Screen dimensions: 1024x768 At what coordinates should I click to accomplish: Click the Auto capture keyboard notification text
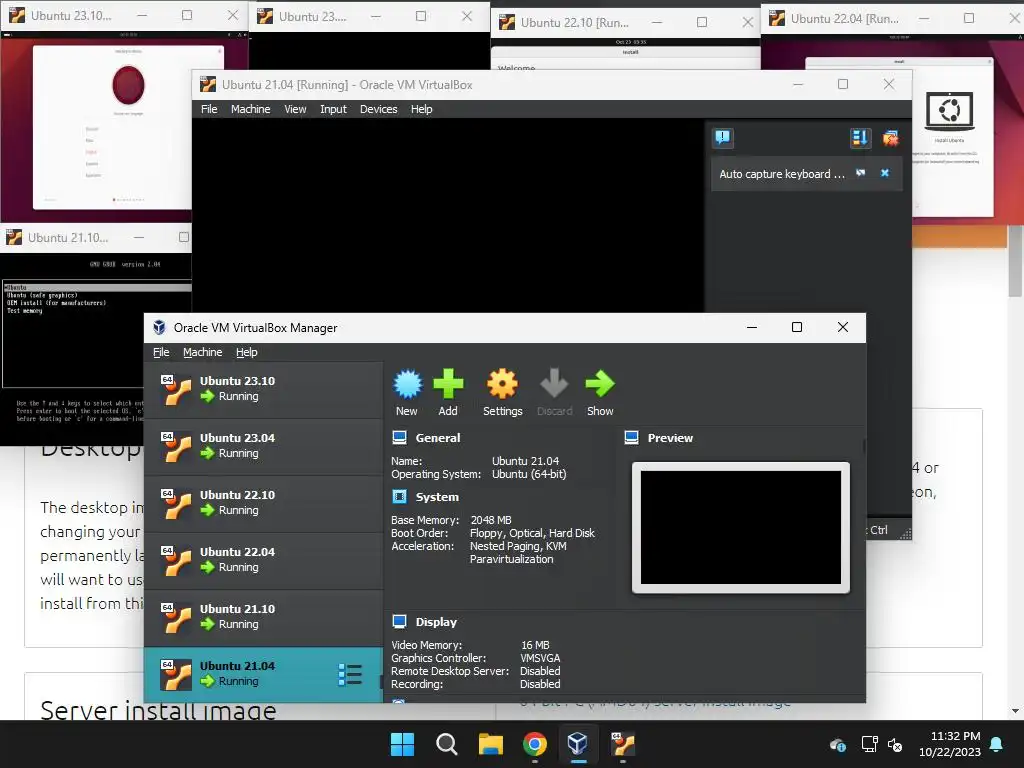click(782, 174)
